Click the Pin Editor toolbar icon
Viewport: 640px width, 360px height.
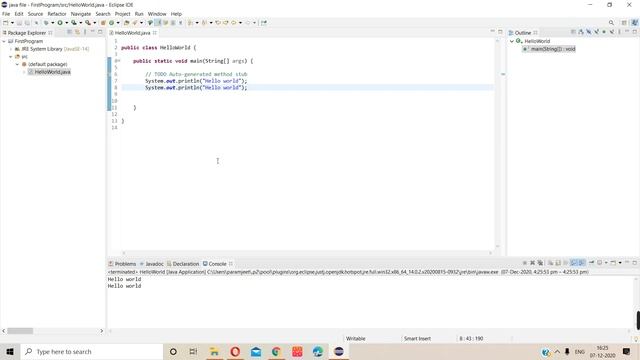264,23
